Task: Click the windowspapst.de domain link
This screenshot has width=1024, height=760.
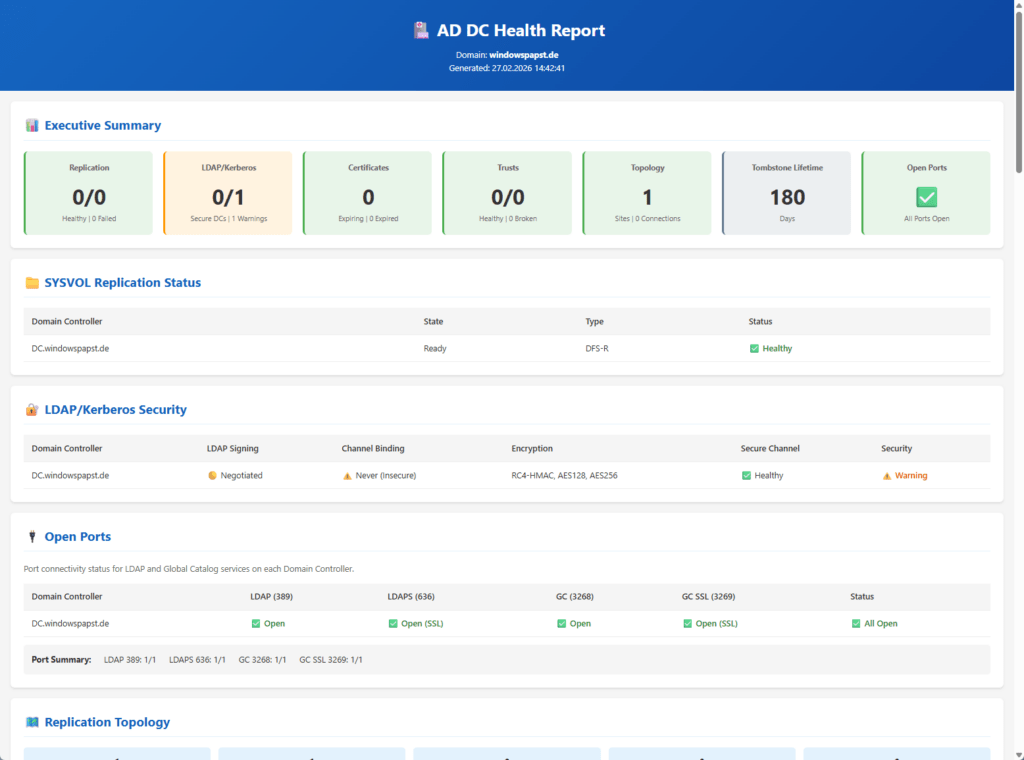Action: click(526, 54)
